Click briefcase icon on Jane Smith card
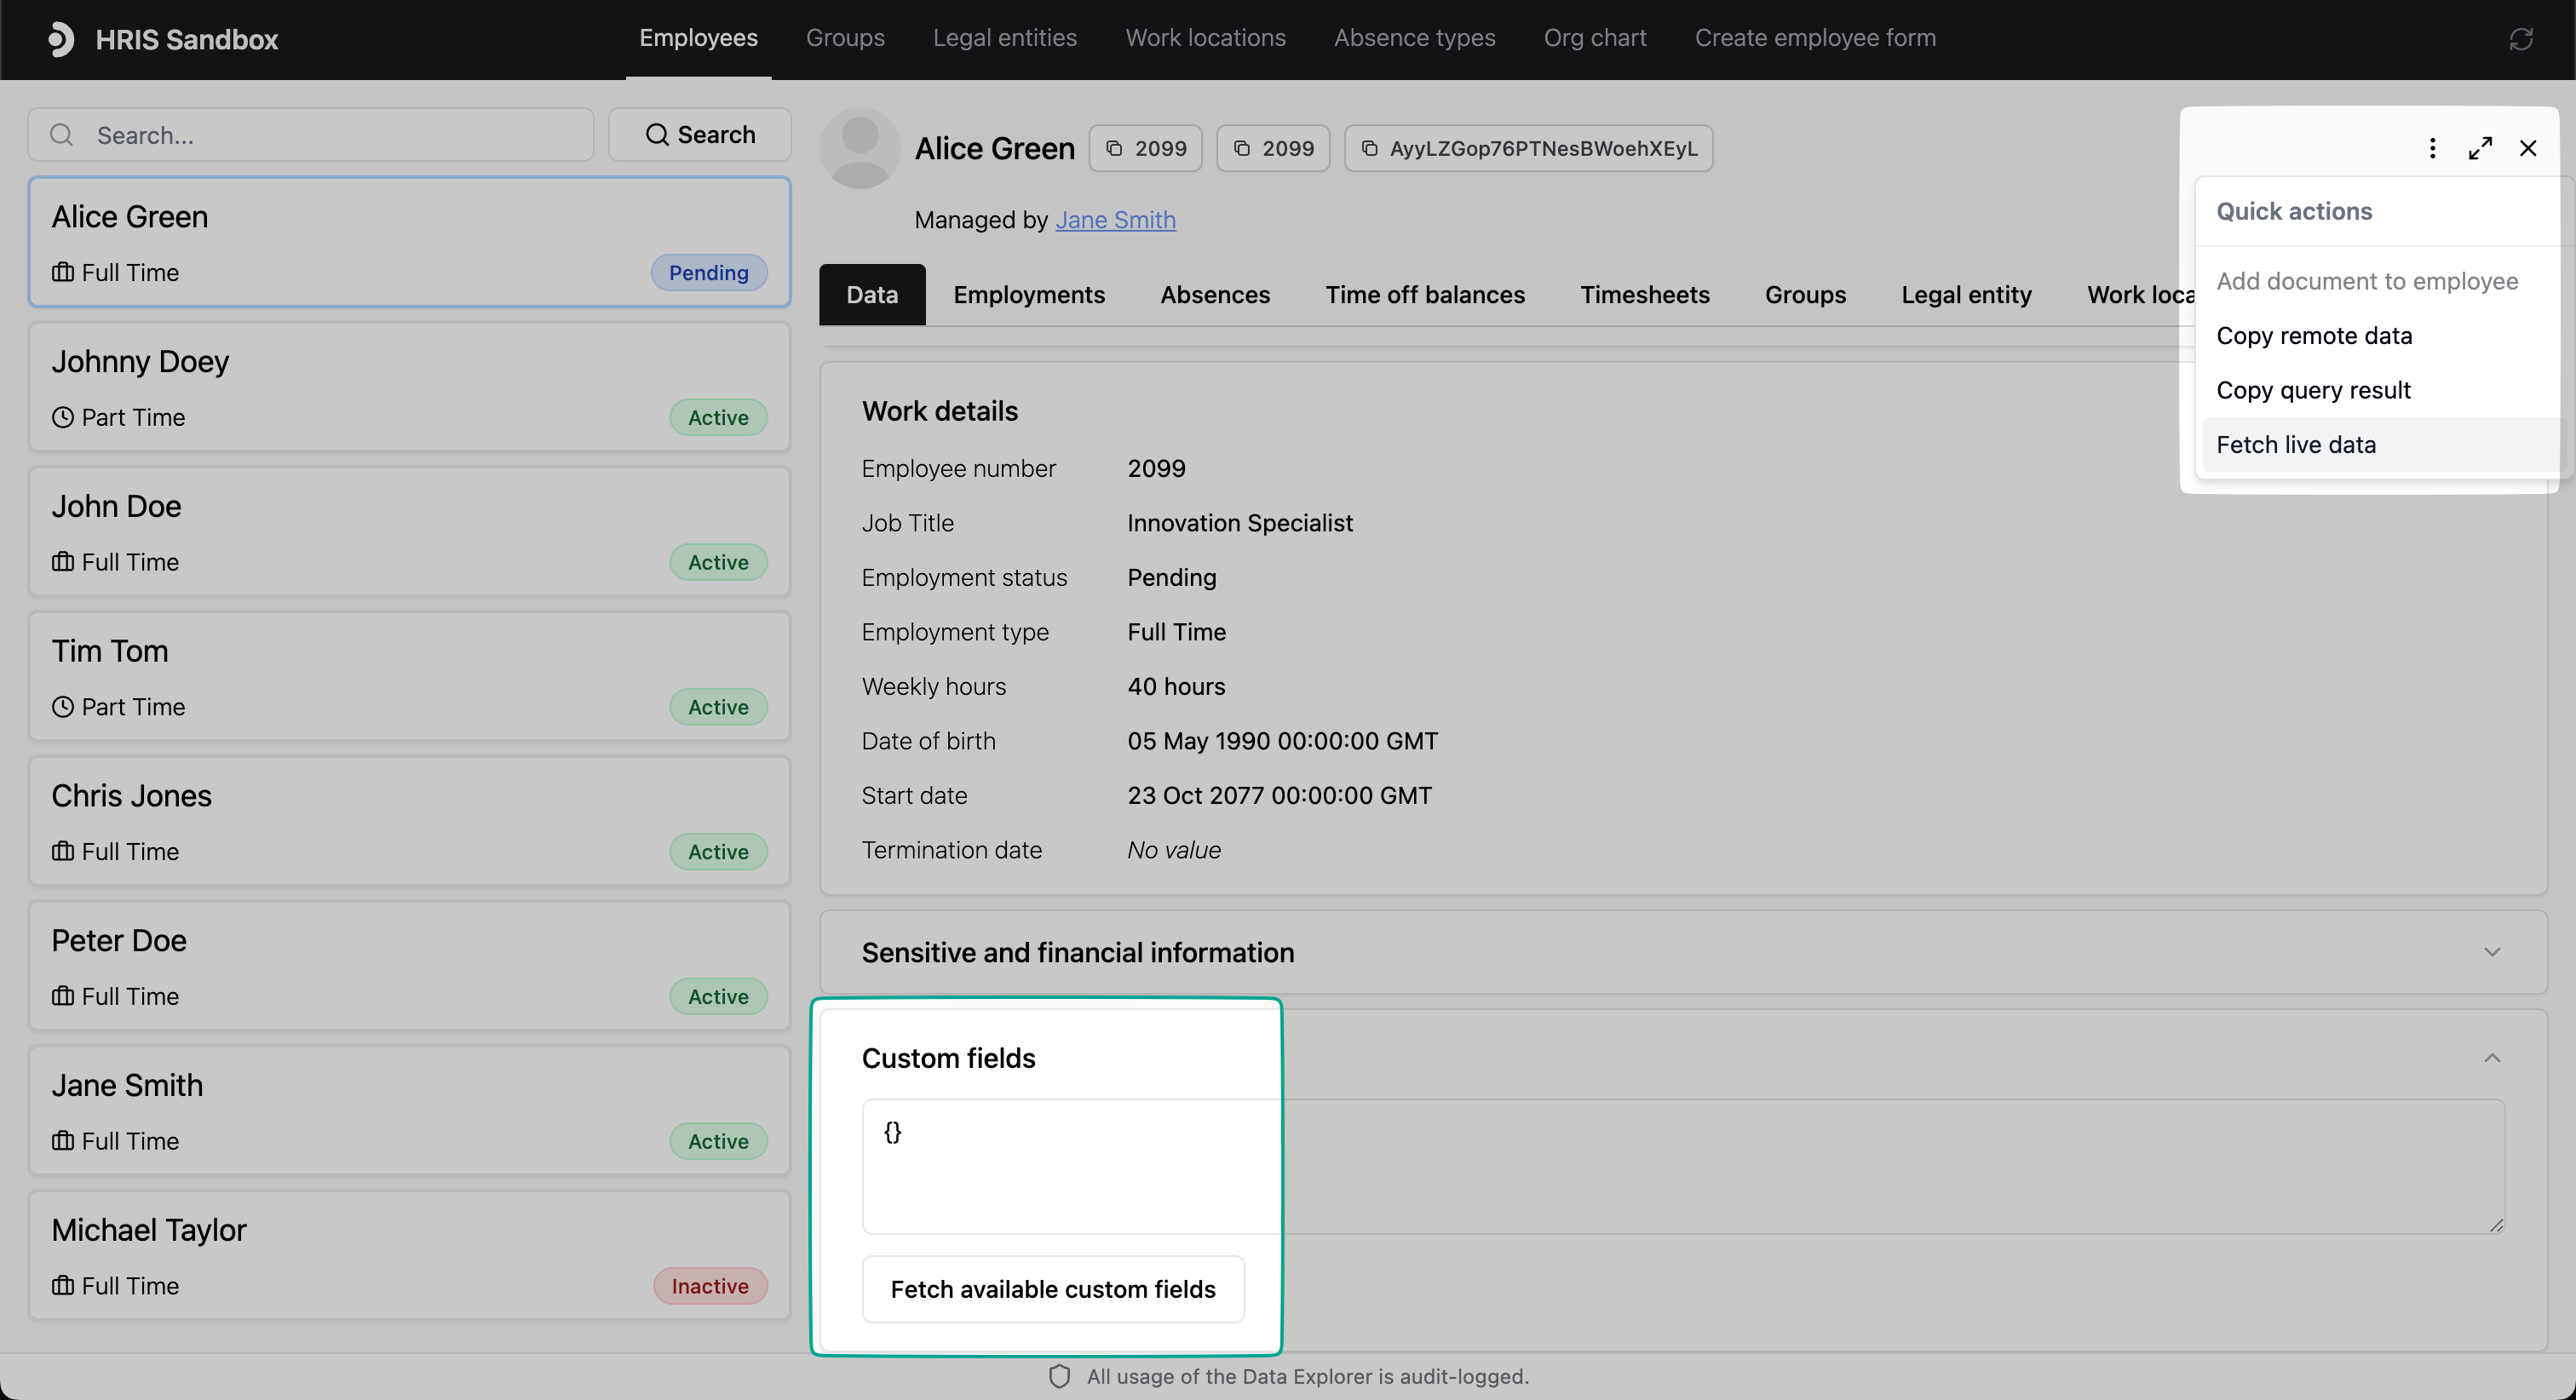The height and width of the screenshot is (1400, 2576). pyautogui.click(x=63, y=1141)
